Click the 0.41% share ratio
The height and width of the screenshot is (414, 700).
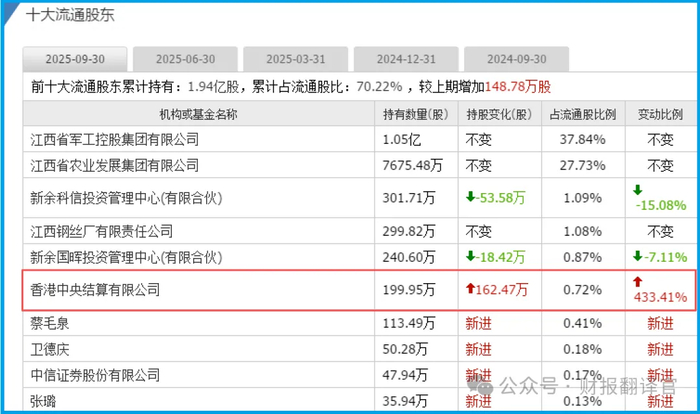click(x=583, y=323)
